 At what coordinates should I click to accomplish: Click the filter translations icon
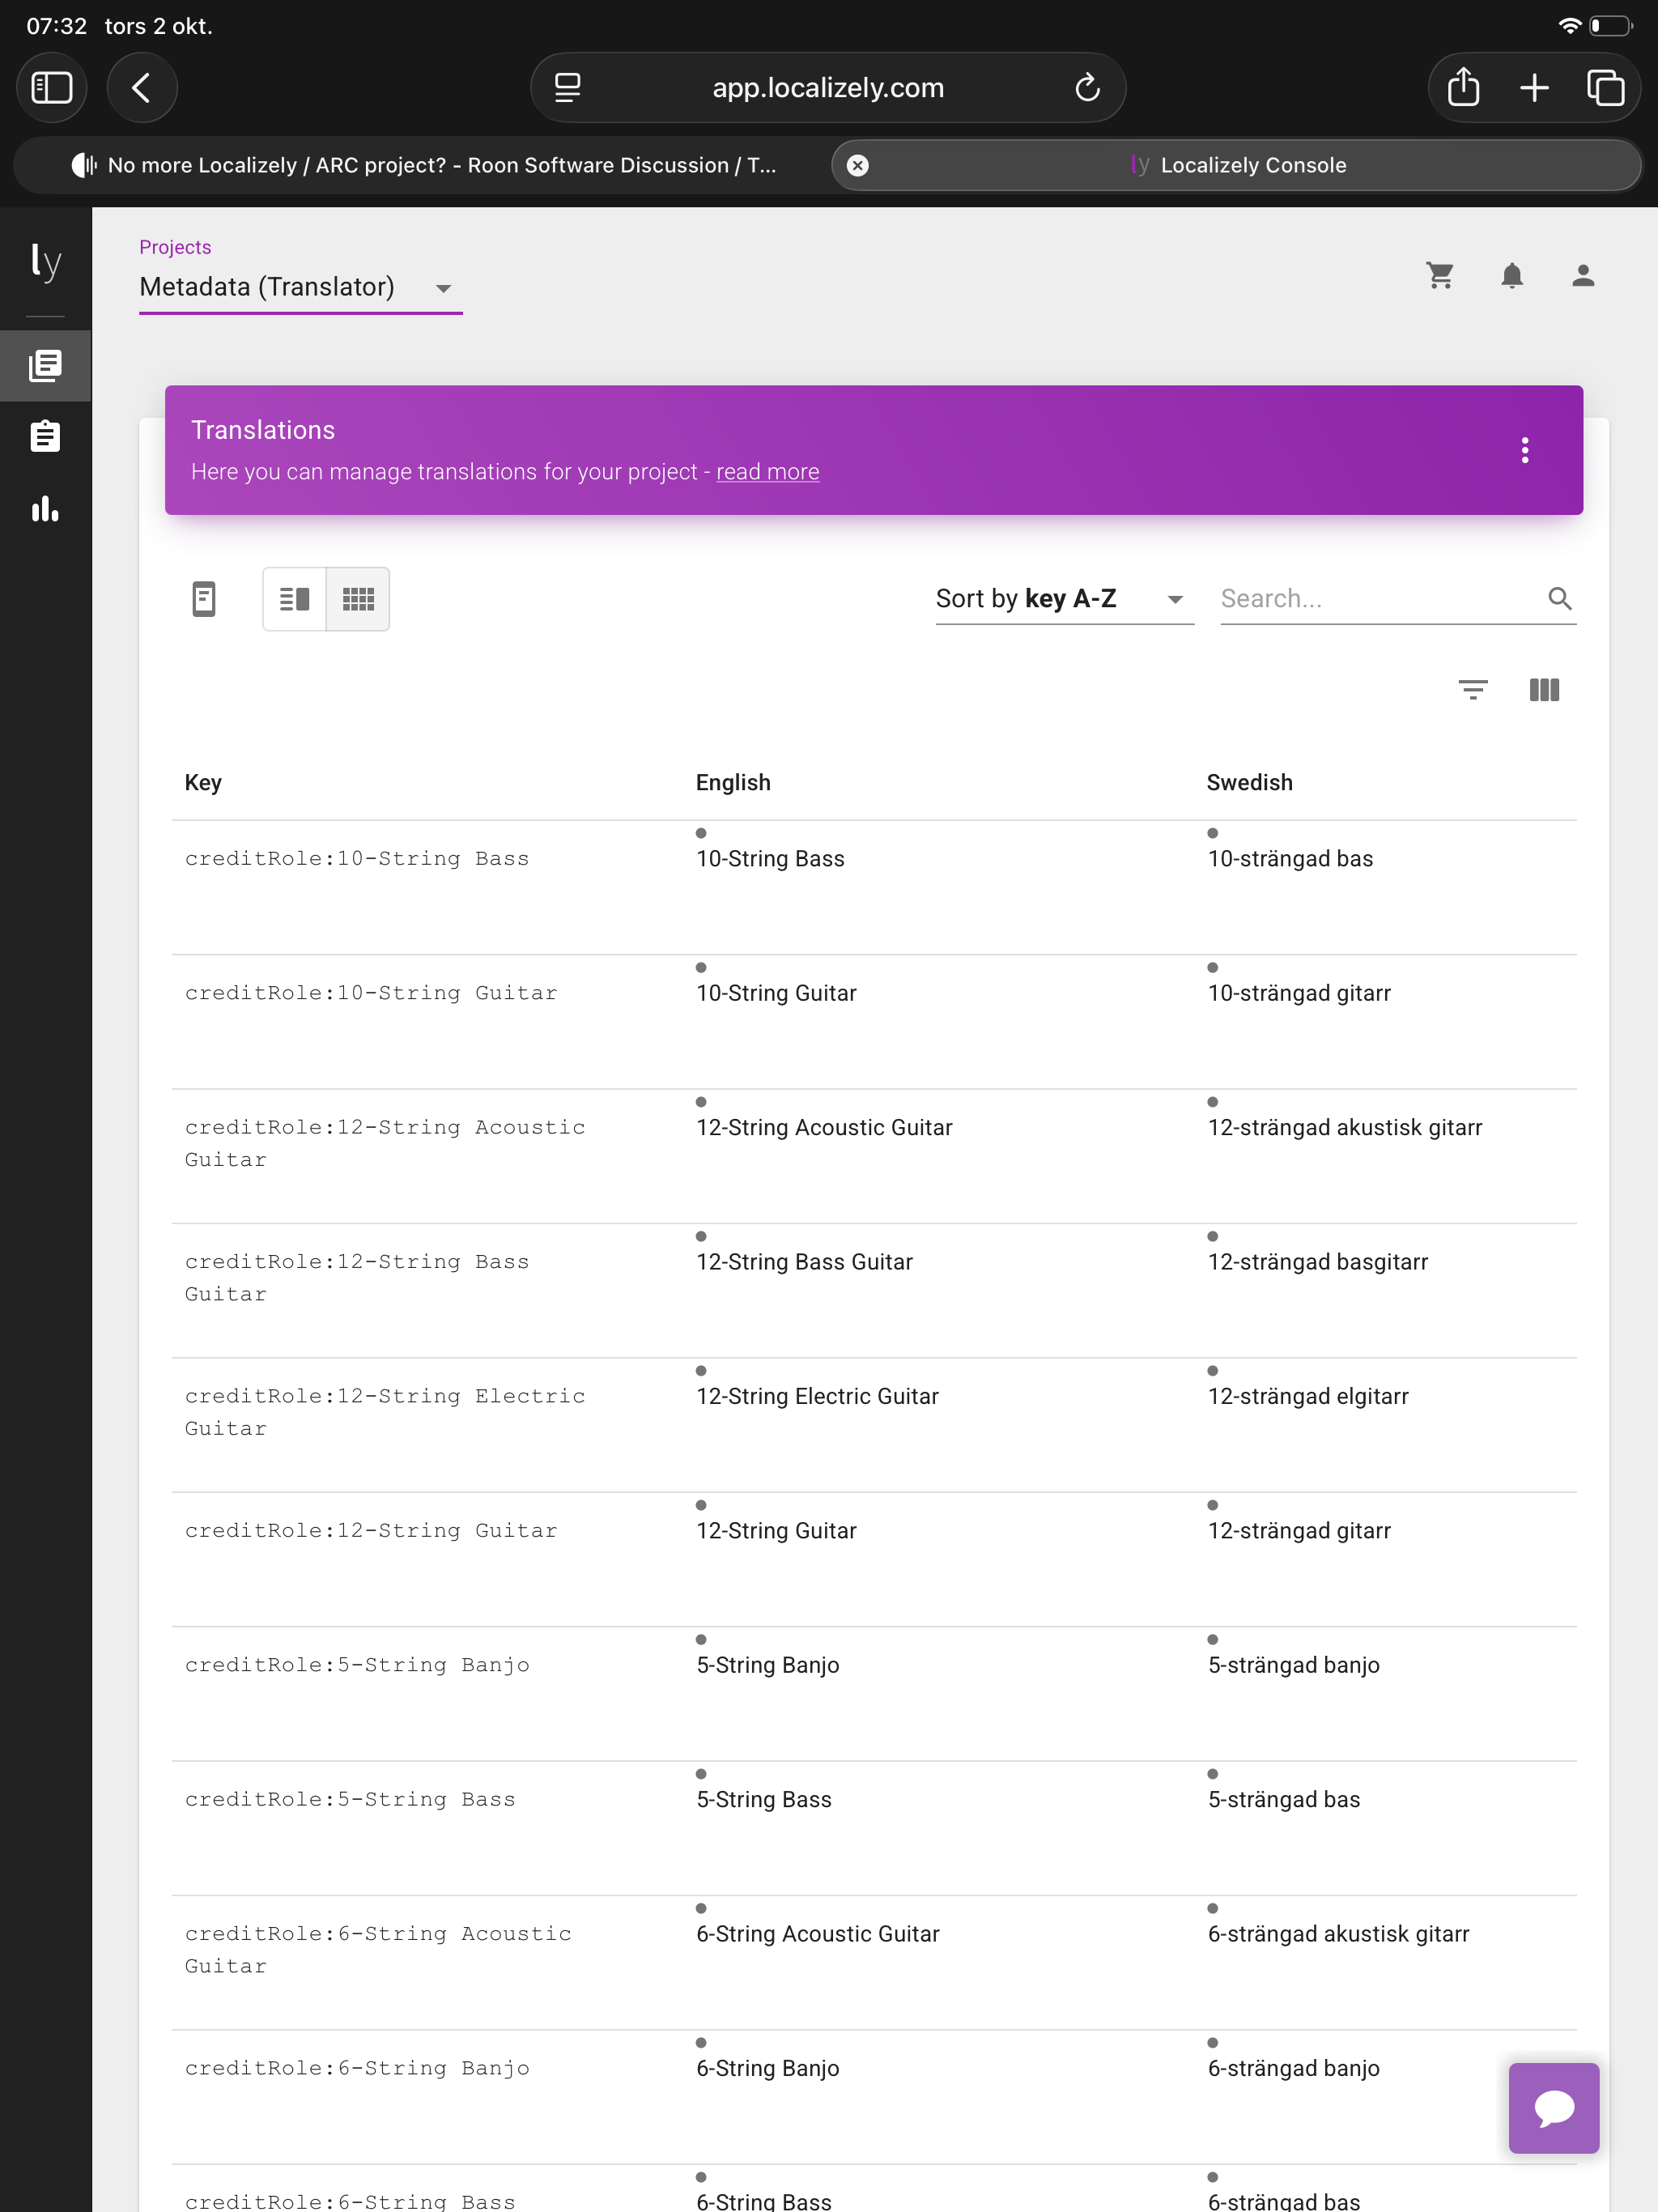[x=1472, y=690]
